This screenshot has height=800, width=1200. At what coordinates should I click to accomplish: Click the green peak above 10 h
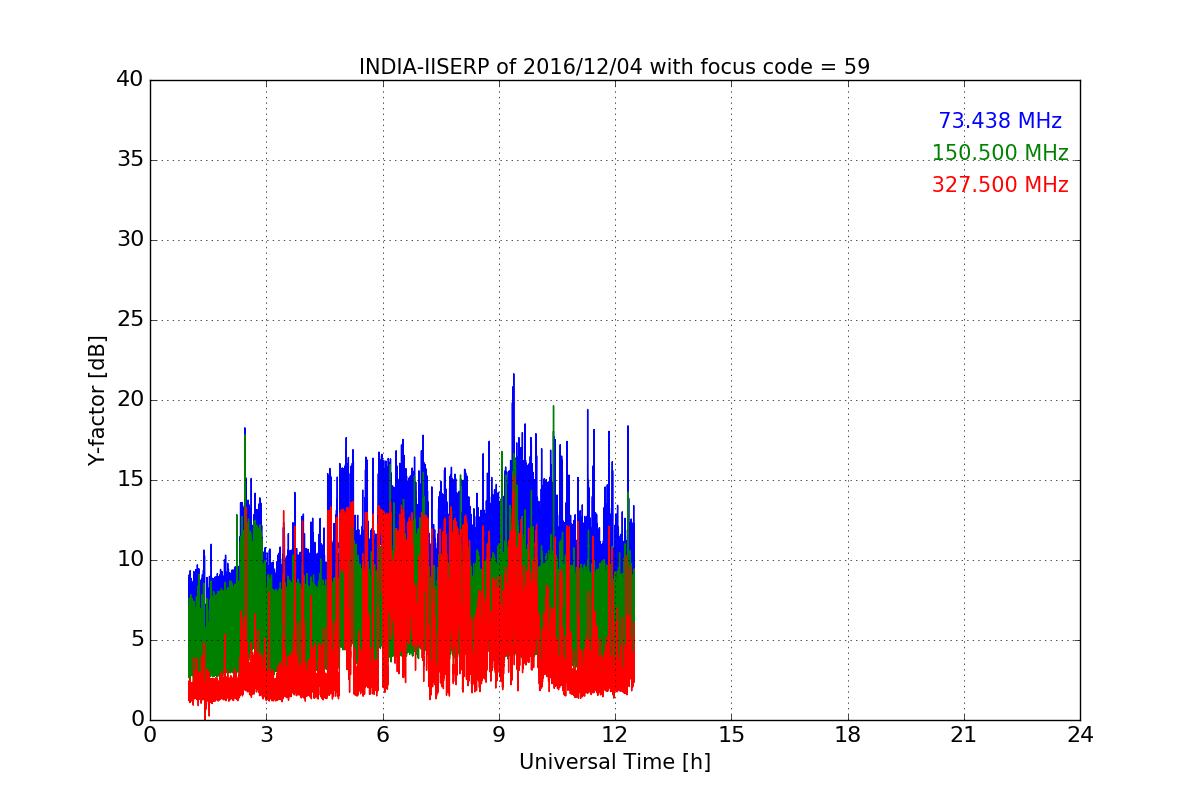(x=553, y=407)
